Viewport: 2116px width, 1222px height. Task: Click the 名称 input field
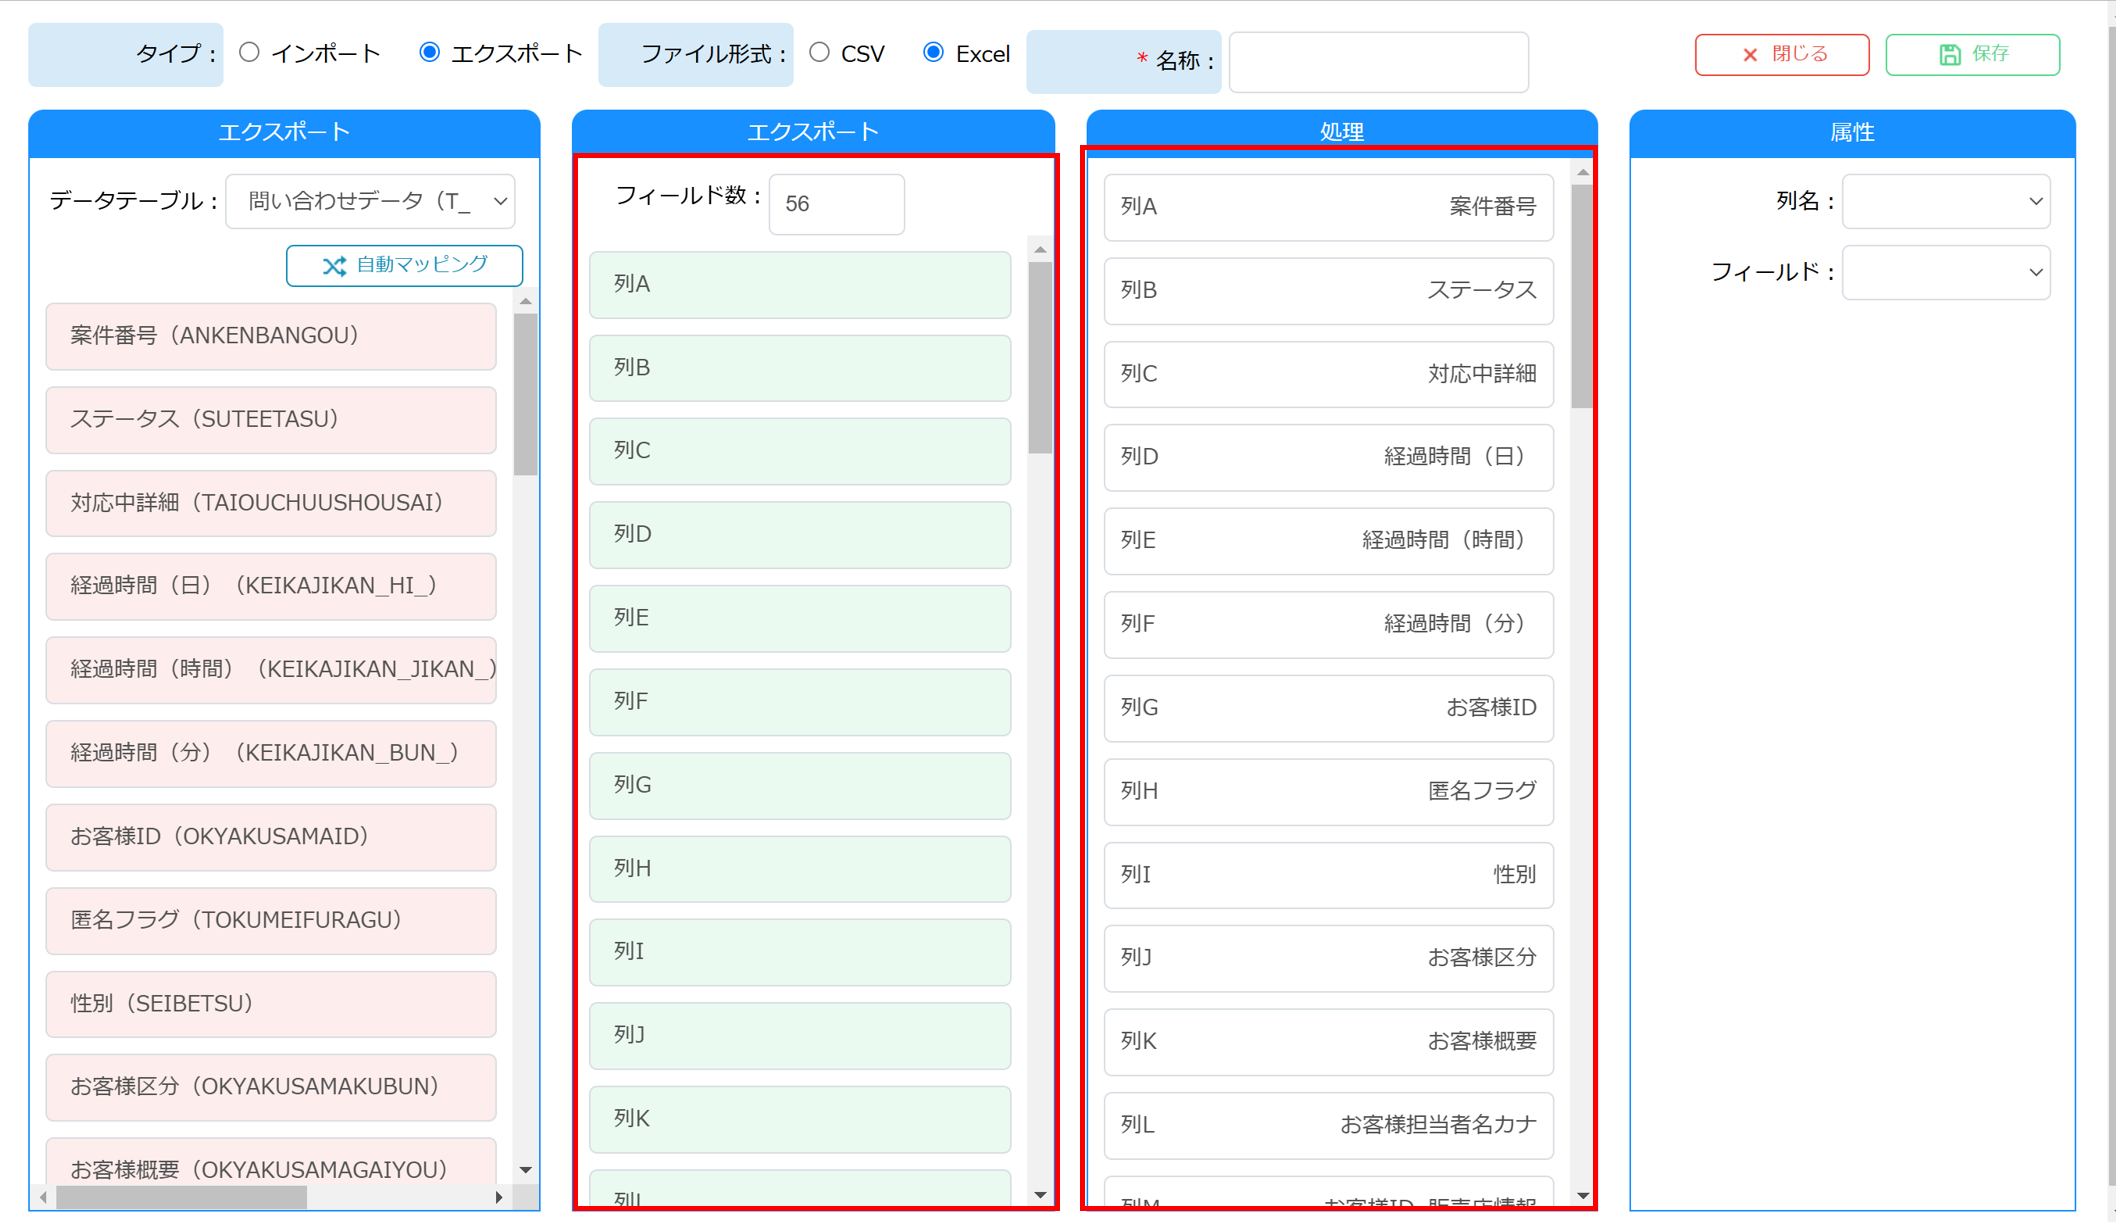1378,62
